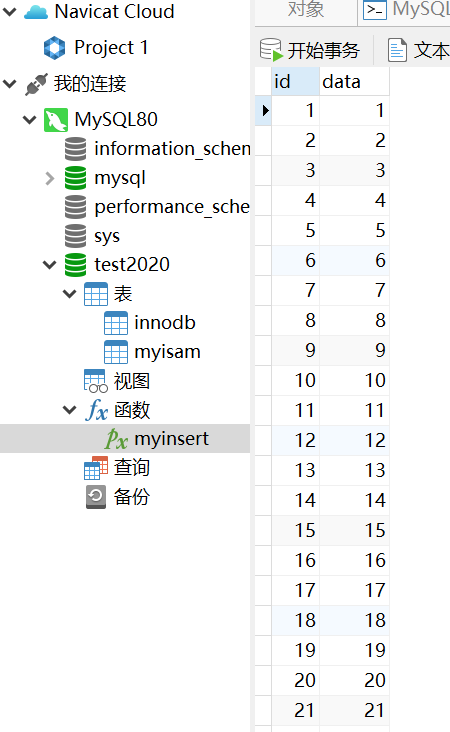Image resolution: width=450 pixels, height=732 pixels.
Task: Select information_schema database label
Action: pos(172,149)
